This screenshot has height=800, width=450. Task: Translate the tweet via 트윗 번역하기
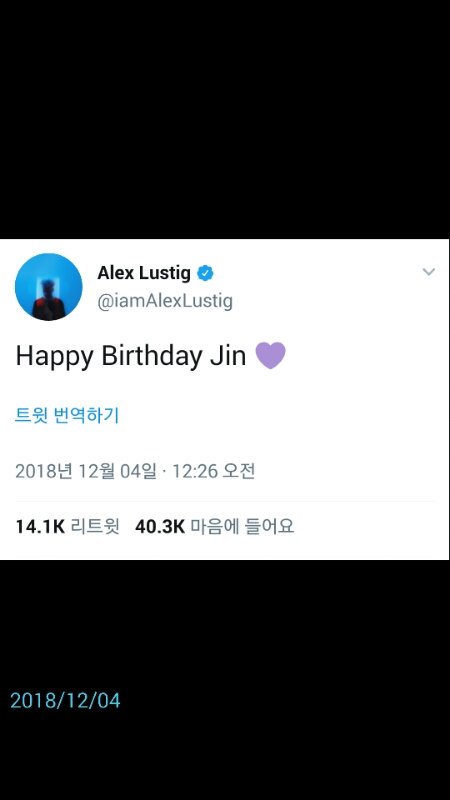pos(67,415)
